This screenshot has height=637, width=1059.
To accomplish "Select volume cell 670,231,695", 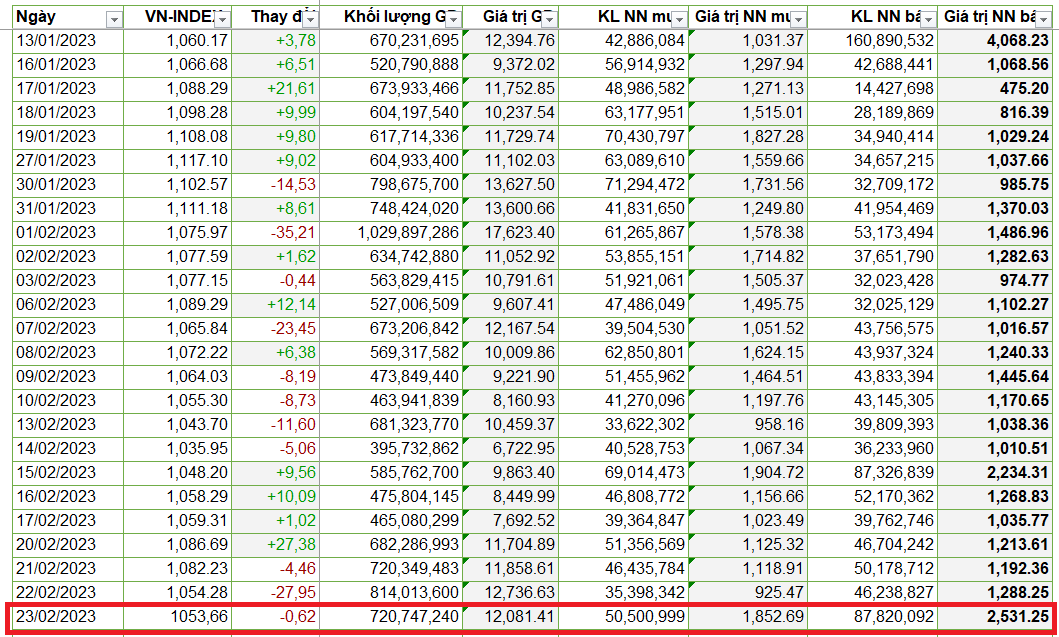I will (391, 41).
